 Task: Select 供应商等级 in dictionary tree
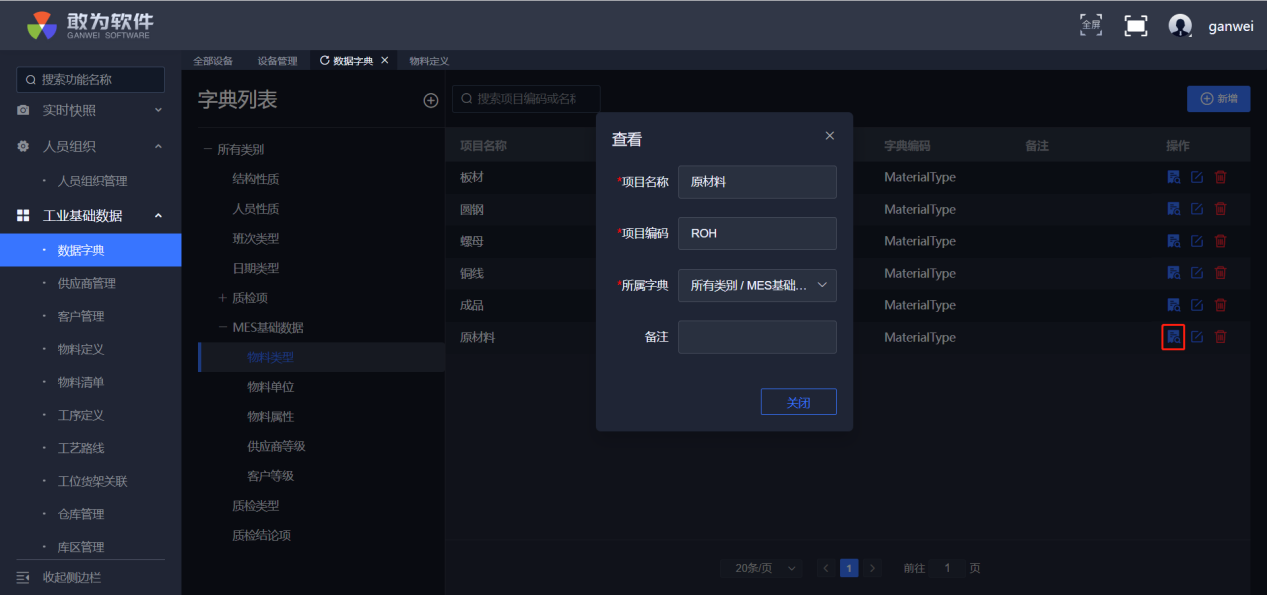(276, 446)
